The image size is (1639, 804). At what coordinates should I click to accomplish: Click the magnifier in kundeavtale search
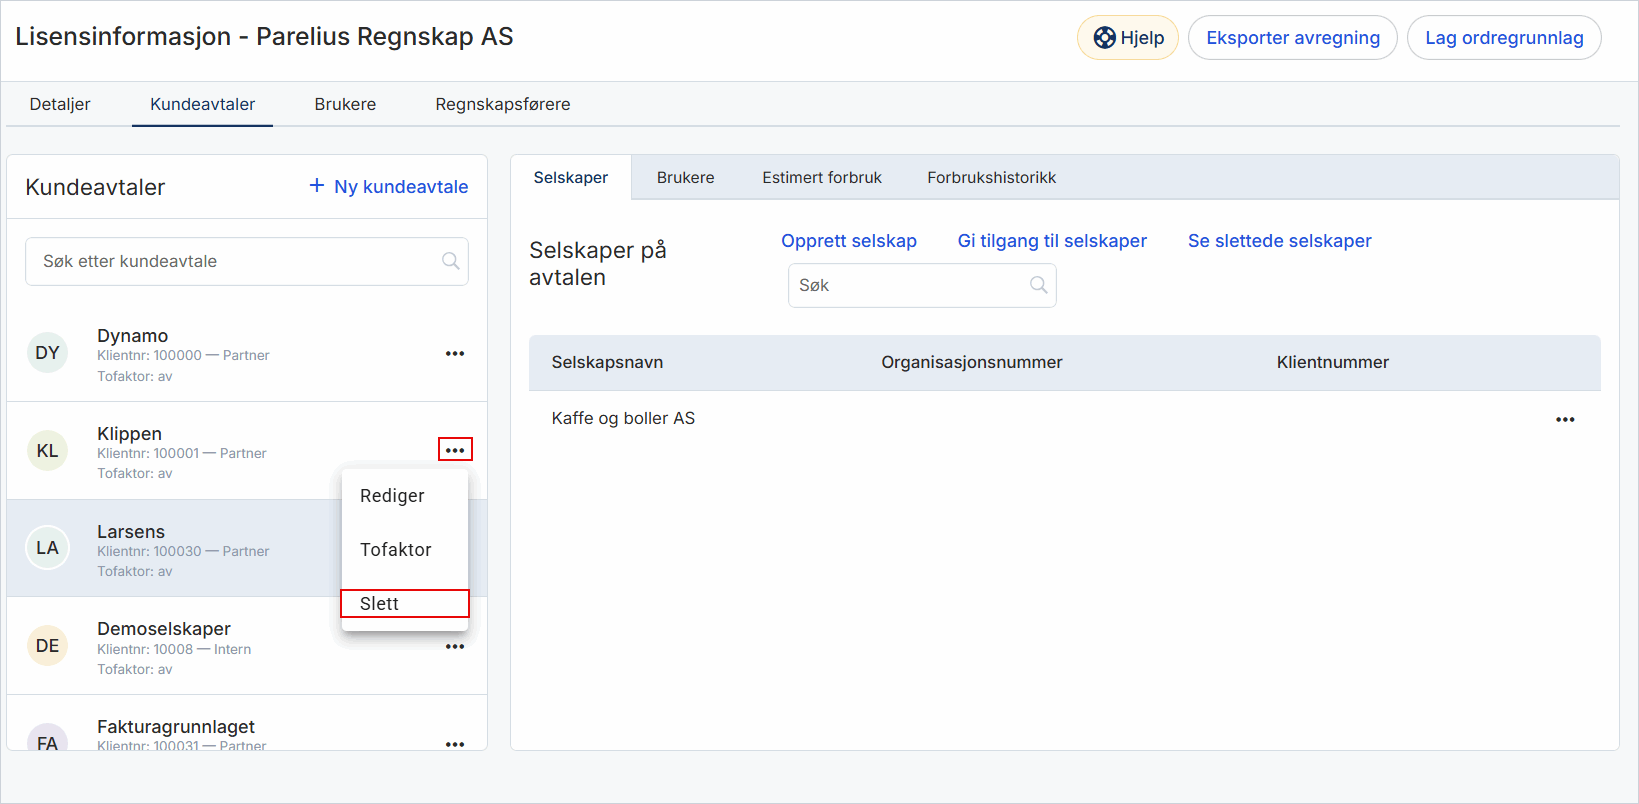point(451,261)
